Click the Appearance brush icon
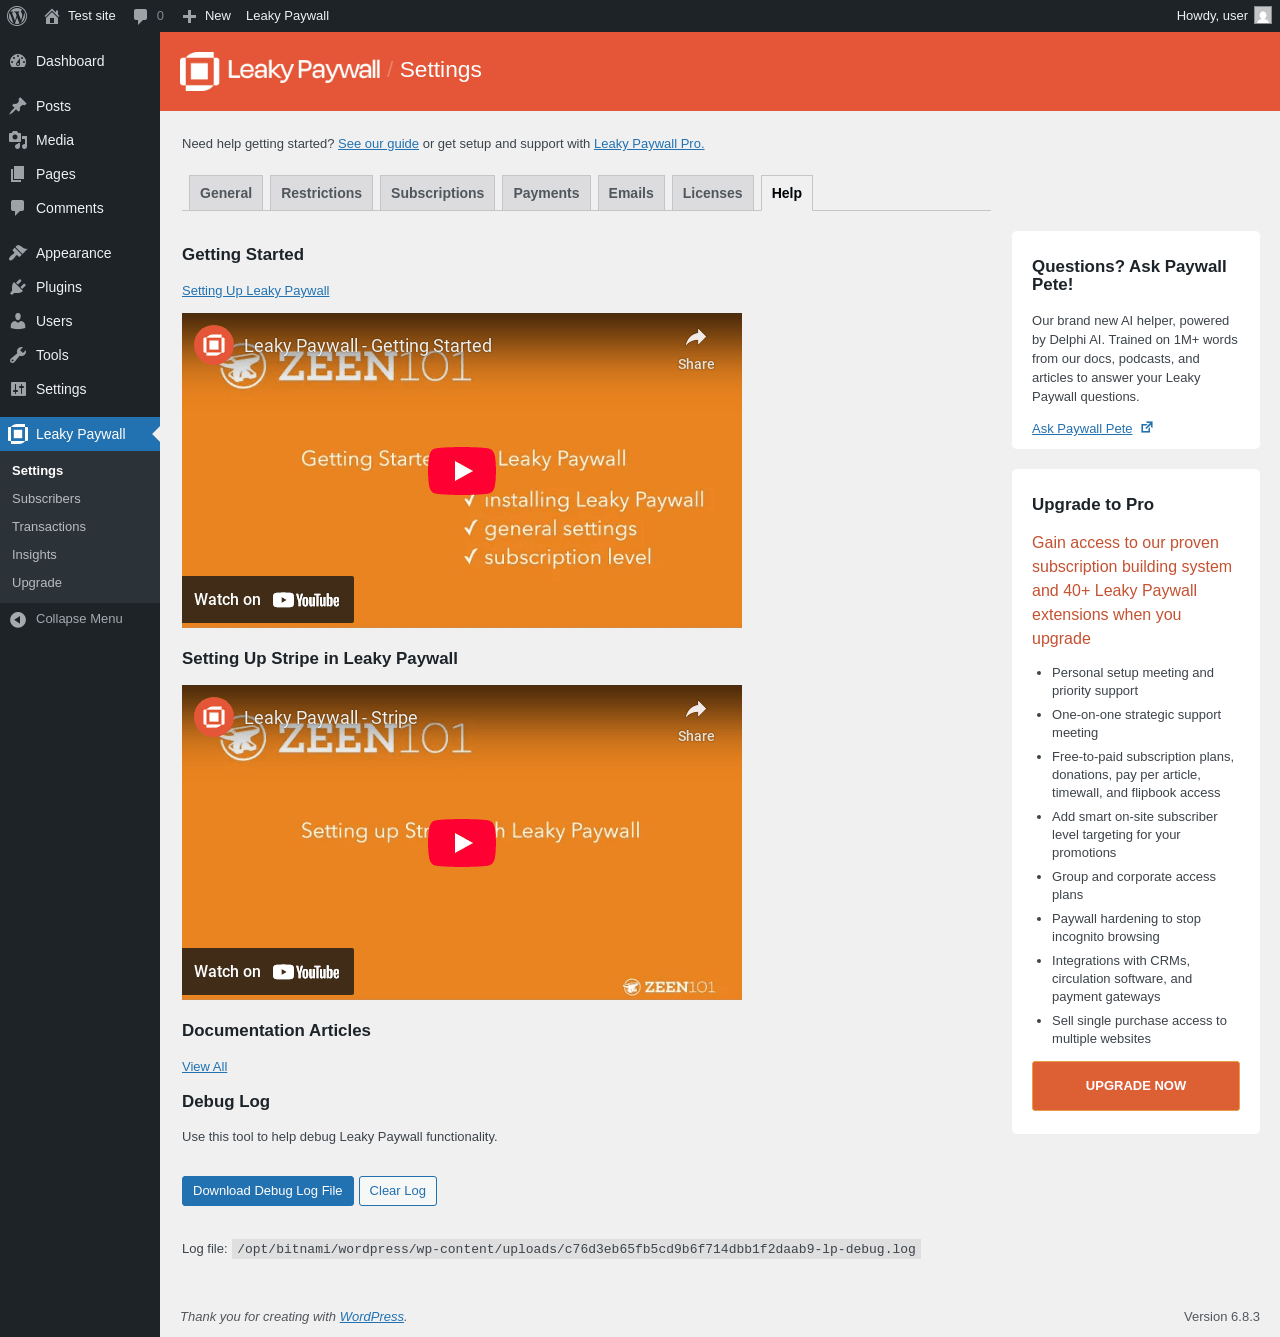The width and height of the screenshot is (1280, 1337). click(x=18, y=253)
